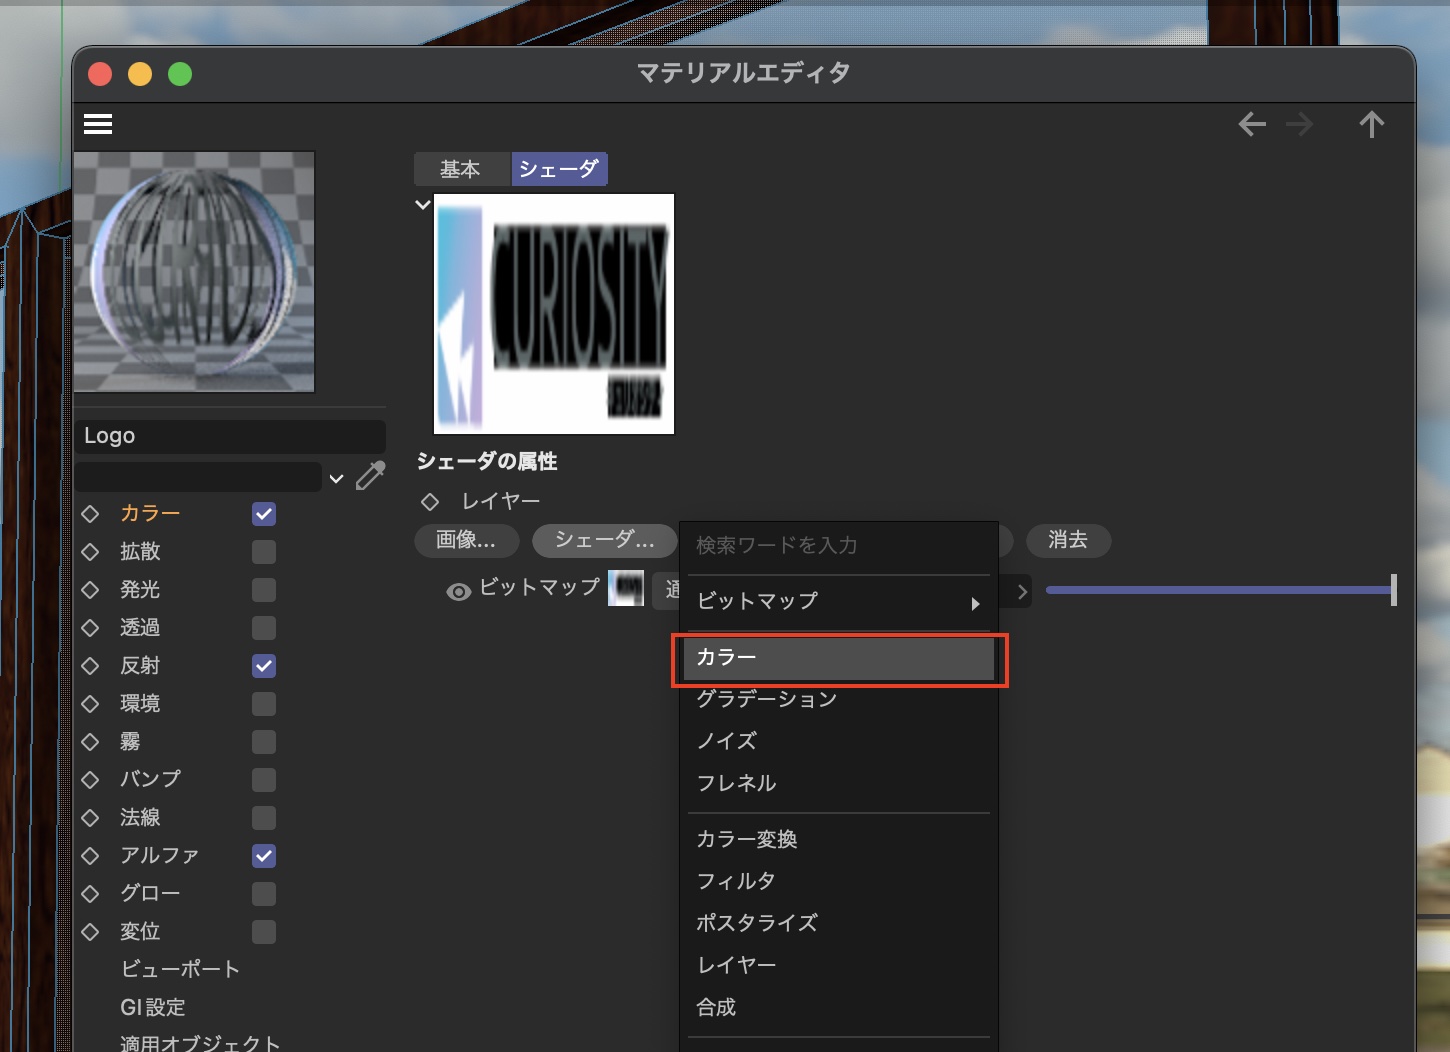1450x1052 pixels.
Task: Open dropdown arrow below Logo name
Action: [x=337, y=479]
